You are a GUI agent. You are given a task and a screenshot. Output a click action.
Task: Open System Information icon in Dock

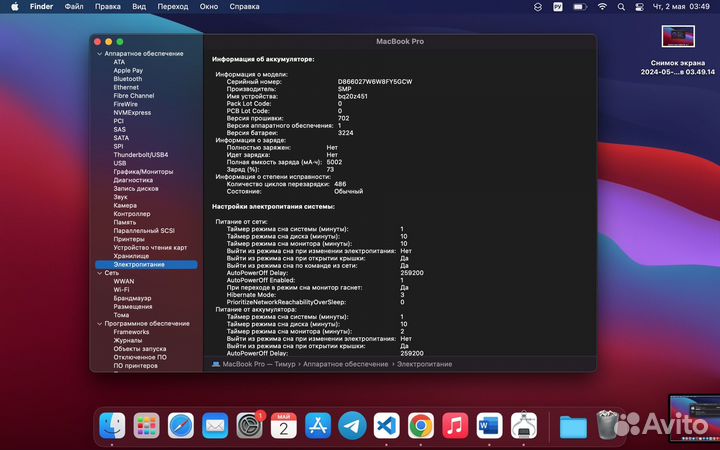point(523,426)
